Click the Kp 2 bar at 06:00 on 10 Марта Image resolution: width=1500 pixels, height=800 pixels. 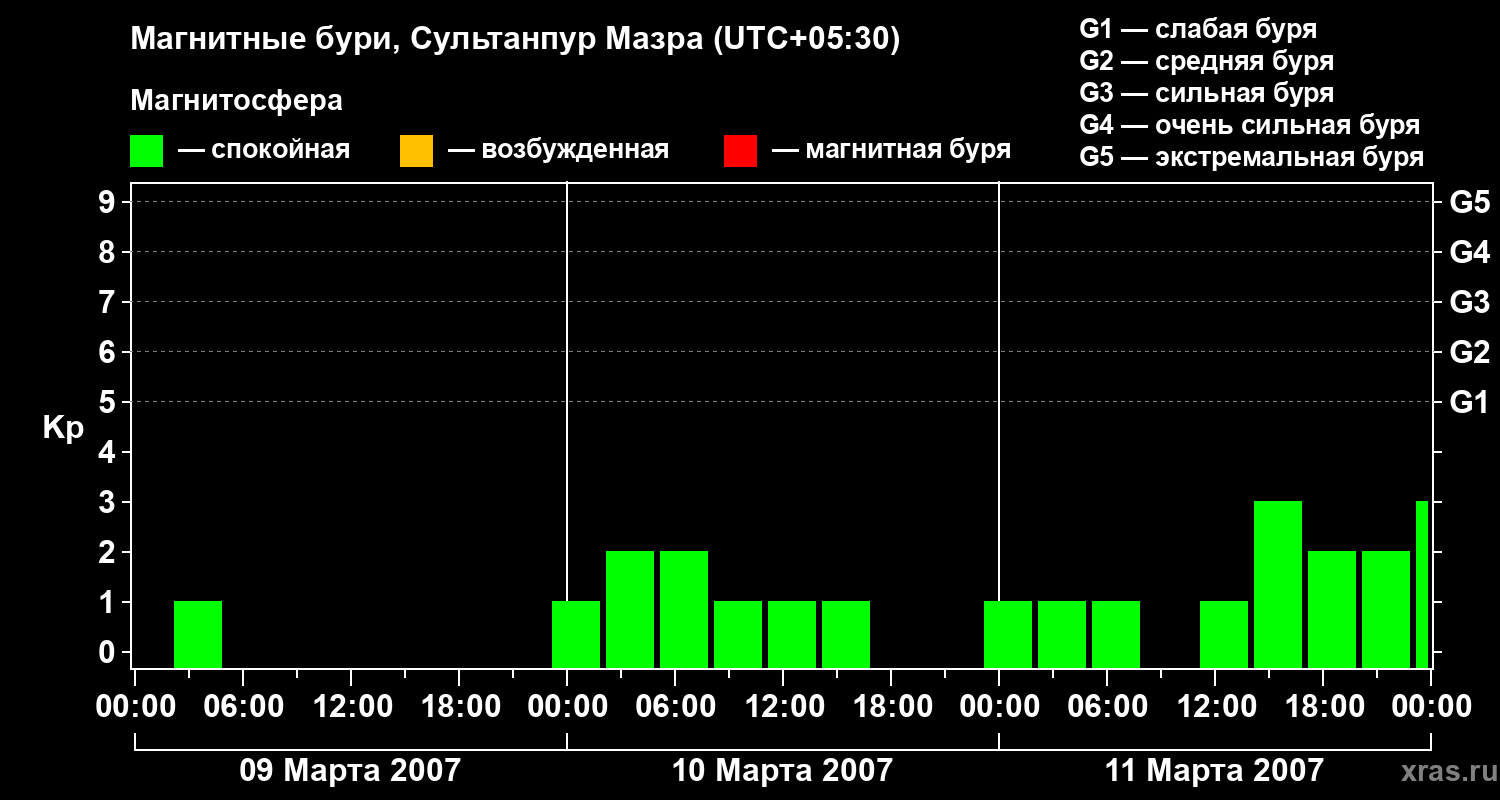click(684, 609)
